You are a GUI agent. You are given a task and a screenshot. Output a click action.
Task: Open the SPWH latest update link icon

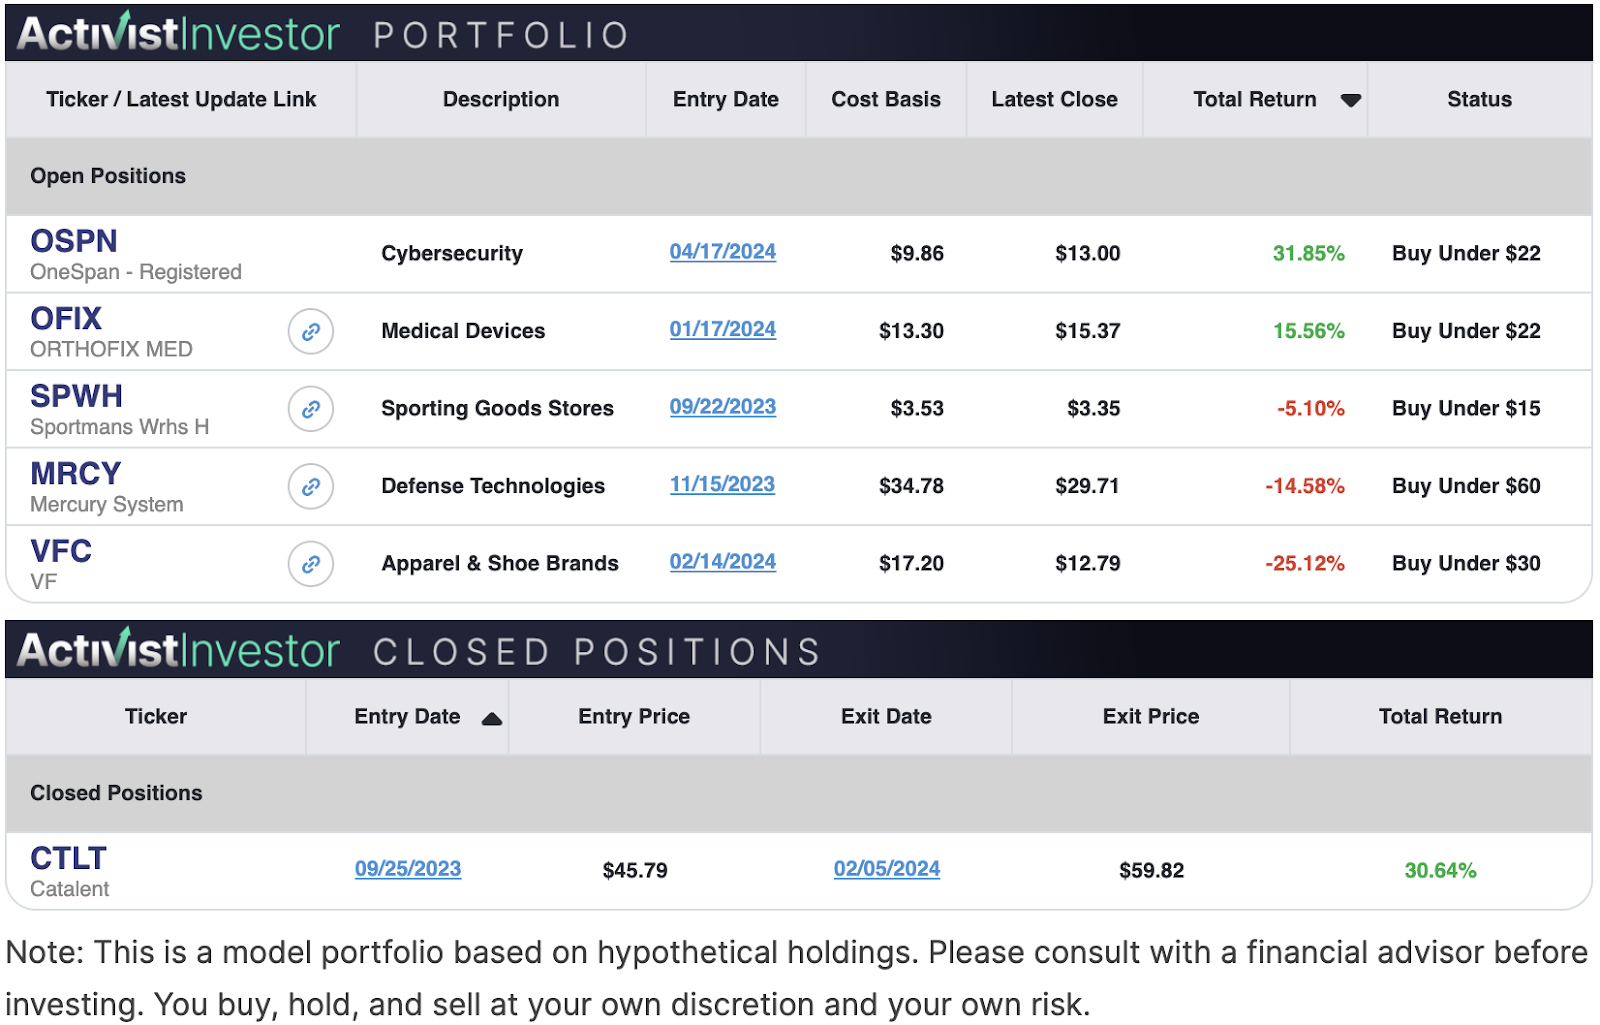(311, 409)
